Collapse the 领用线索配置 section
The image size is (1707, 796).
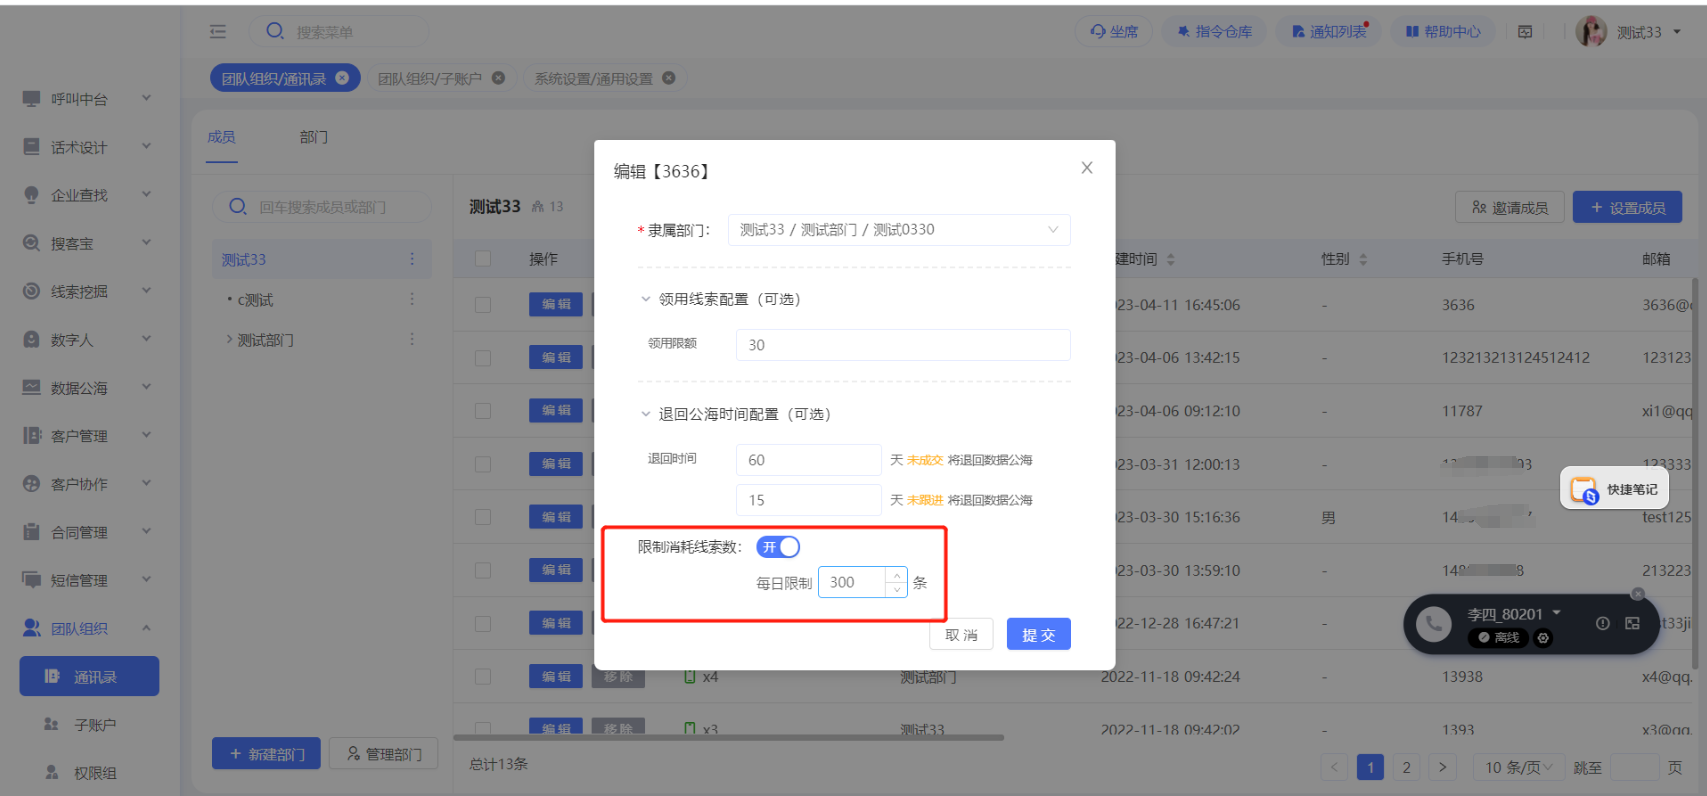click(646, 299)
